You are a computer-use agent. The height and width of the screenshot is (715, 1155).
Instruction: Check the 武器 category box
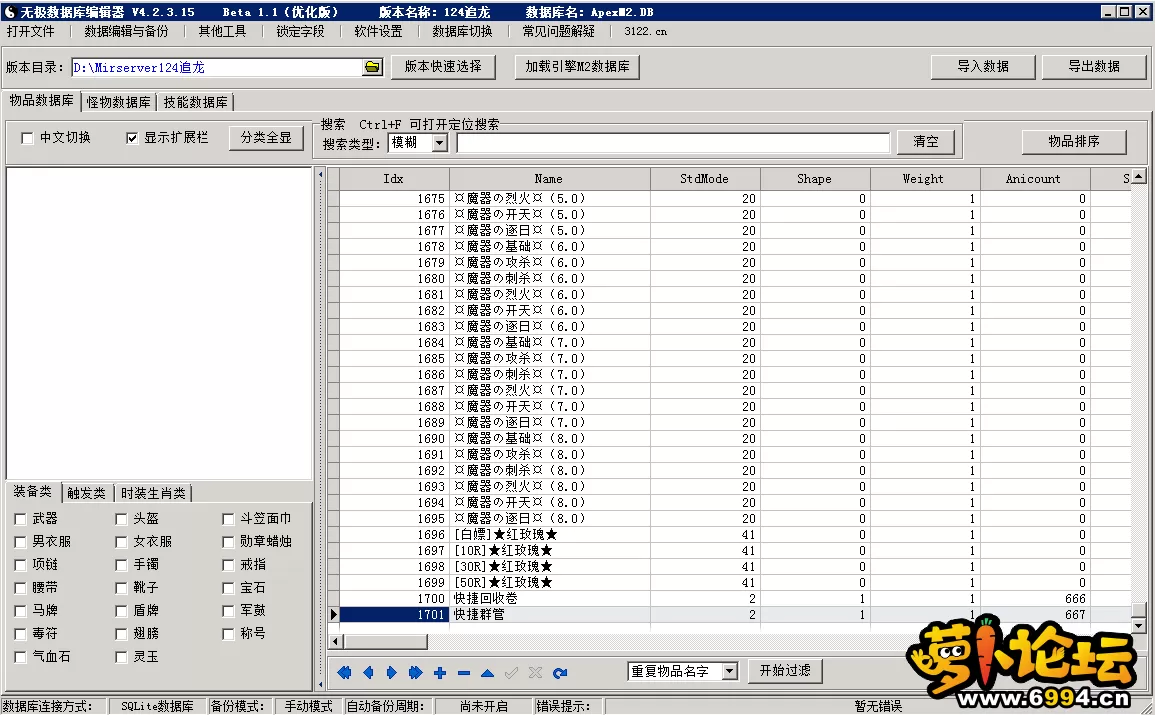pos(20,519)
